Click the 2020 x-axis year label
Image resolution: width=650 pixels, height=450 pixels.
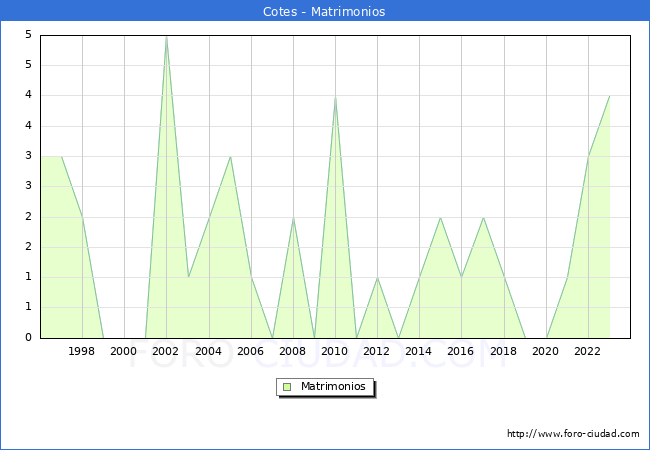pyautogui.click(x=545, y=351)
